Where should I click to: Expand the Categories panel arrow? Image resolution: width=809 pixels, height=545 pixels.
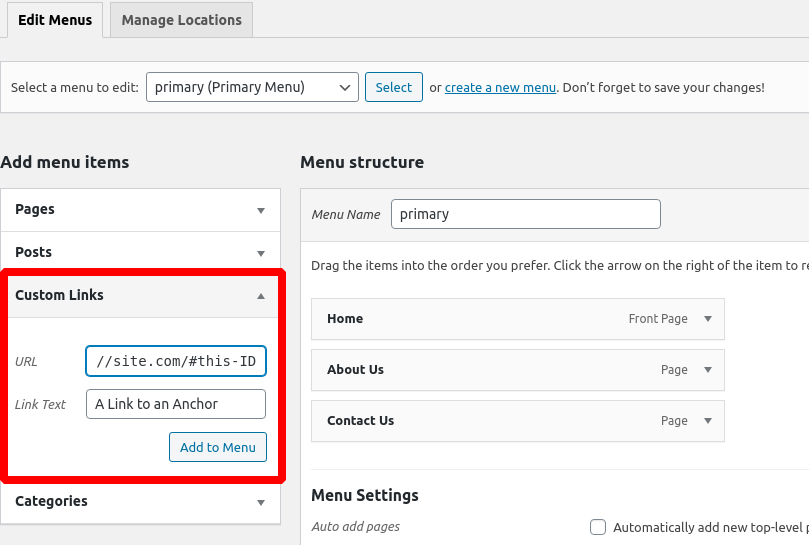click(x=261, y=502)
